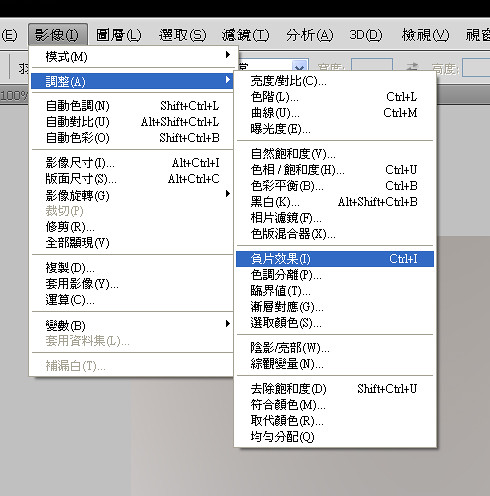This screenshot has height=496, width=490.
Task: Apply 均勻分配(Q) equalize
Action: click(335, 437)
